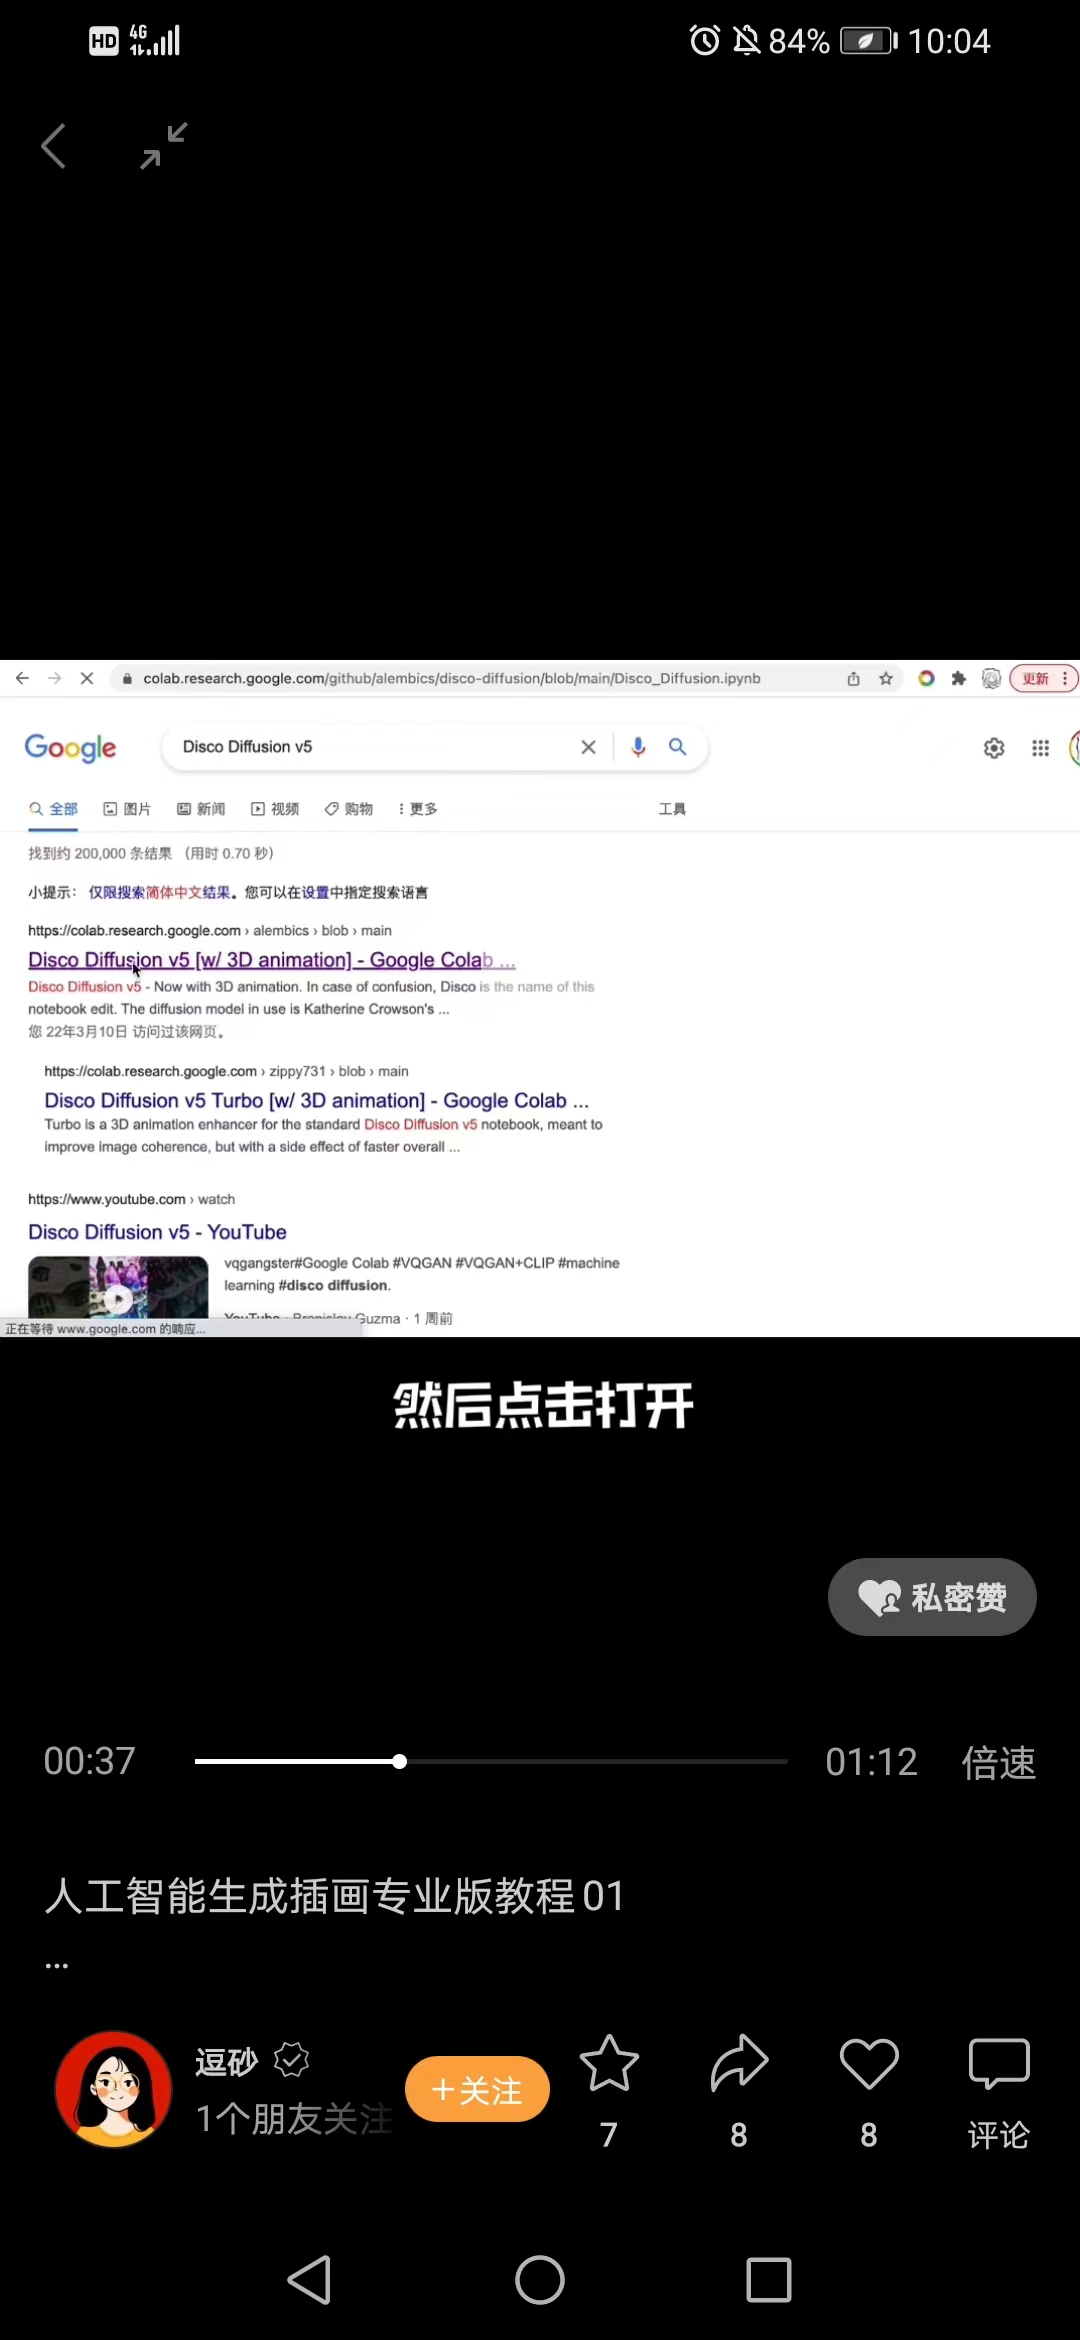Like the video with the heart icon
Viewport: 1080px width, 2340px height.
(x=869, y=2064)
